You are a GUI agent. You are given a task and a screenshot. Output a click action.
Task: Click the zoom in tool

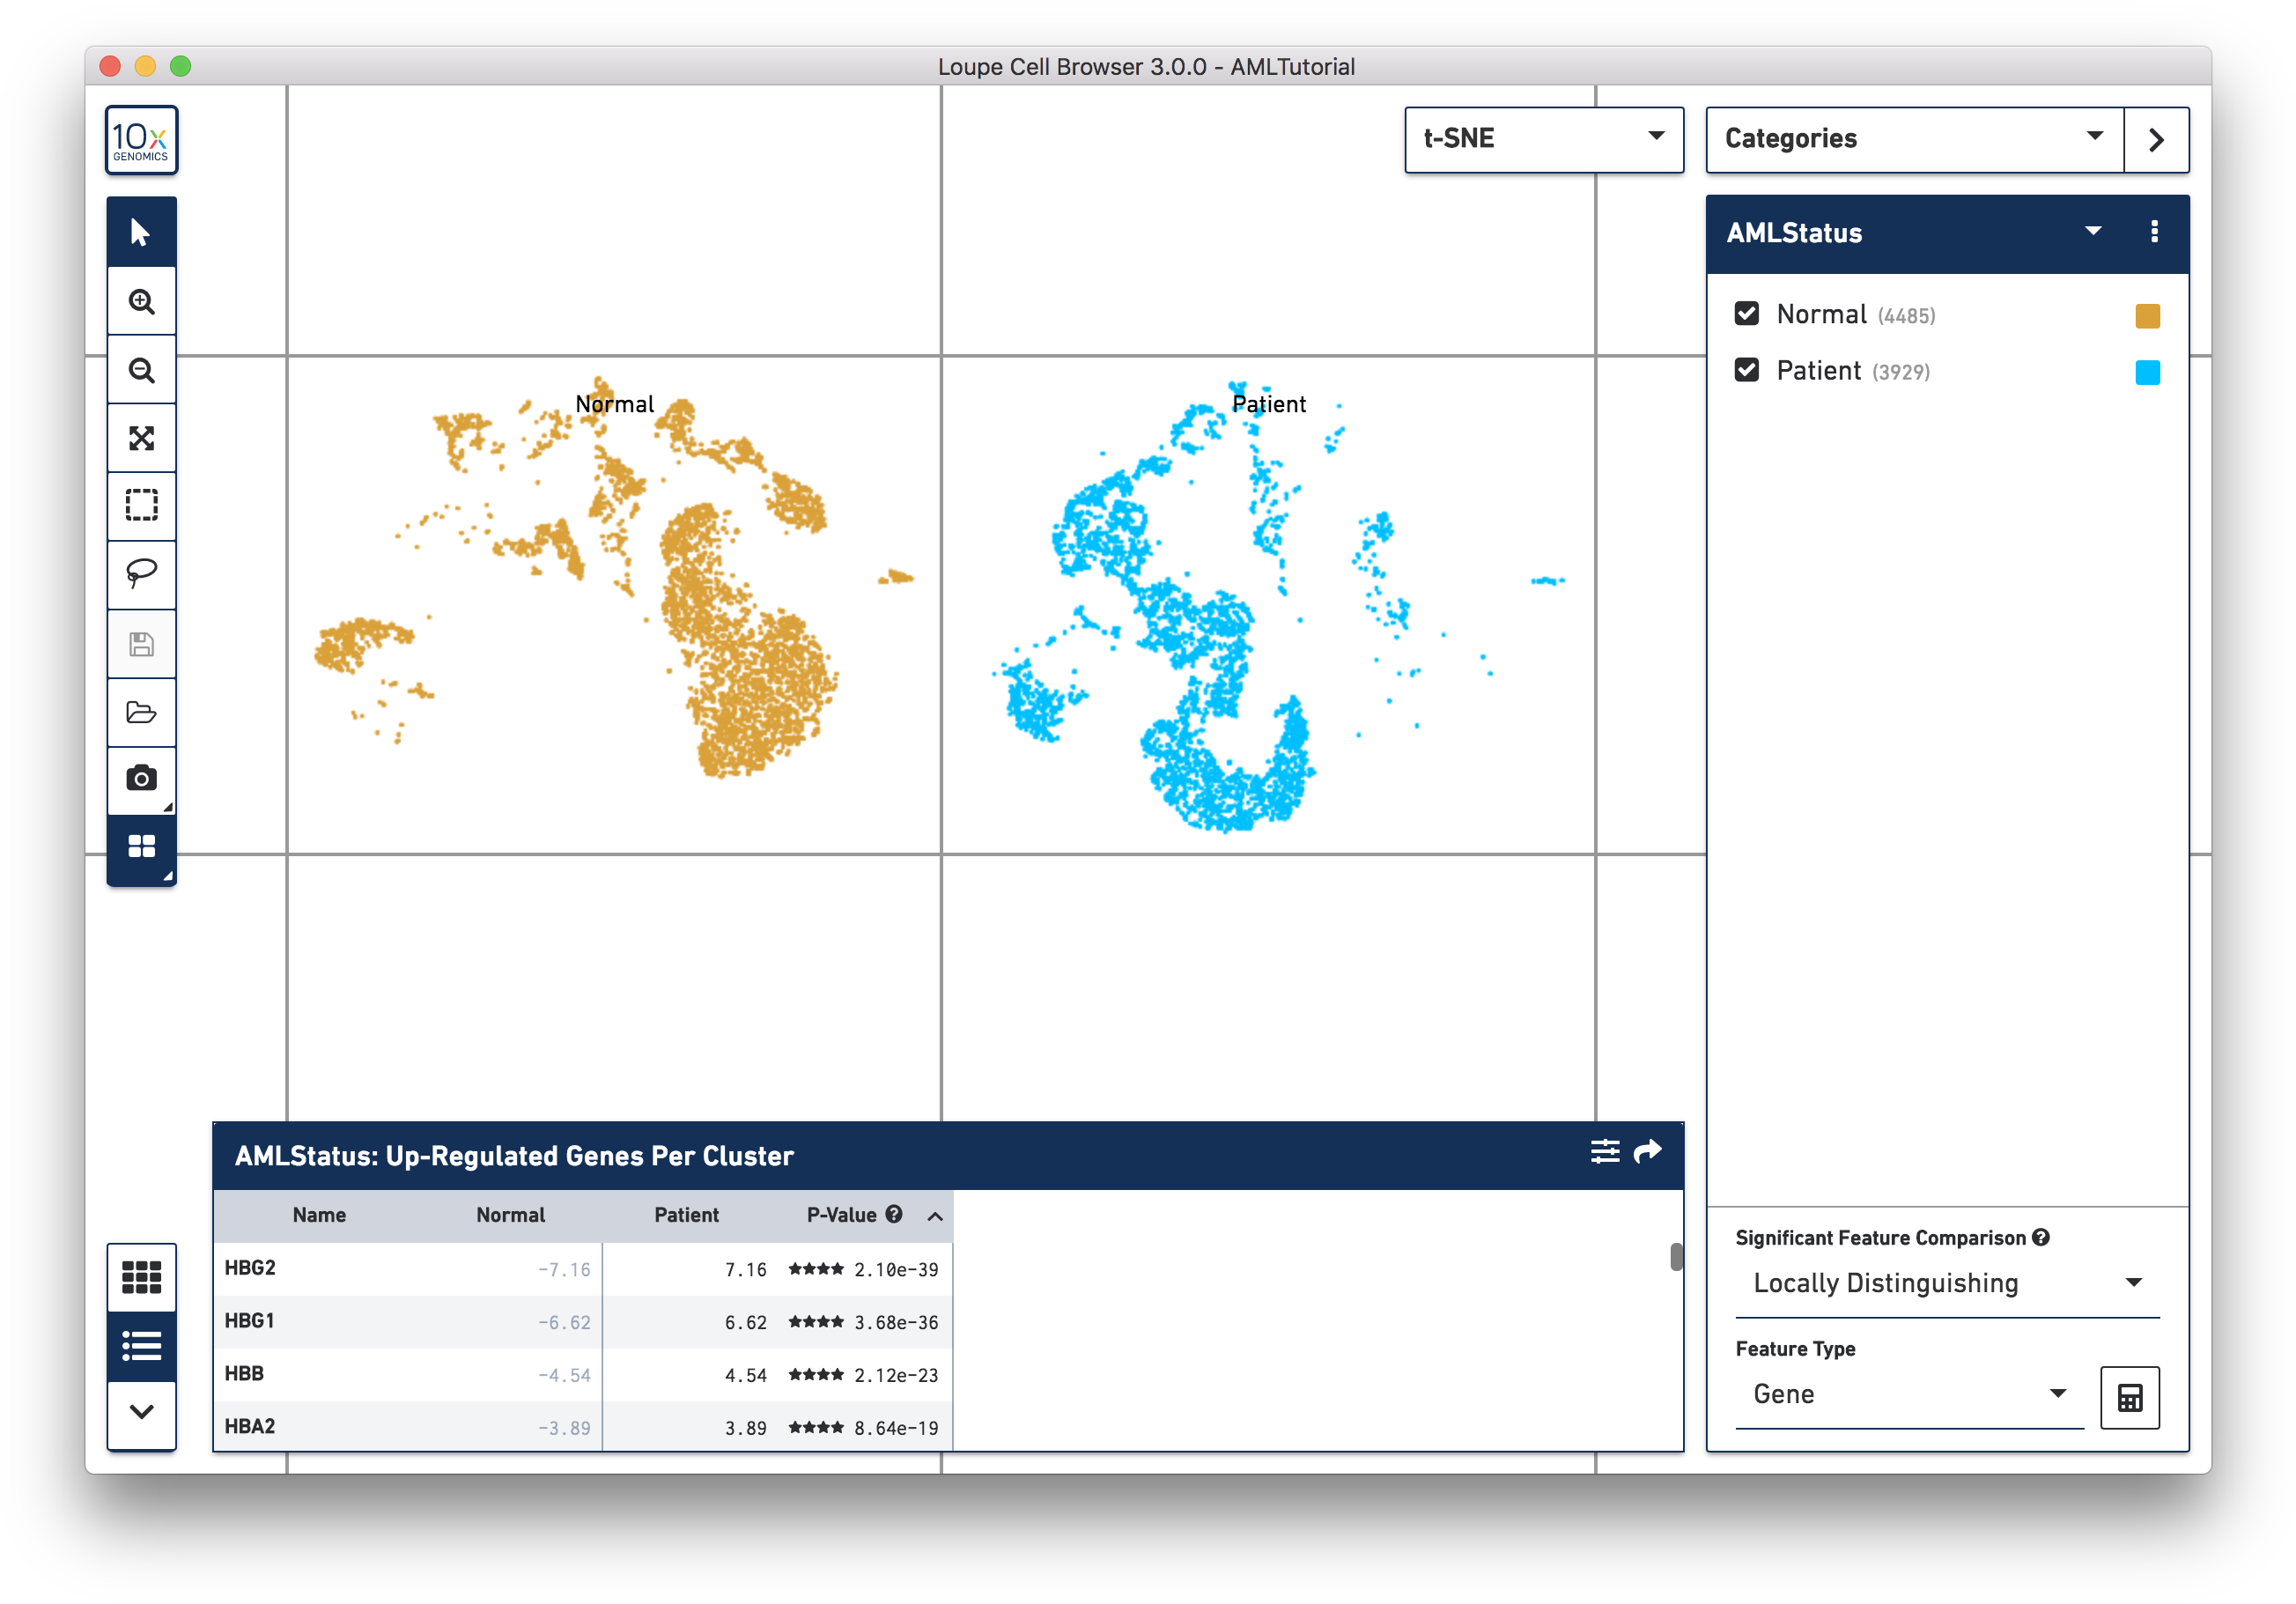141,300
